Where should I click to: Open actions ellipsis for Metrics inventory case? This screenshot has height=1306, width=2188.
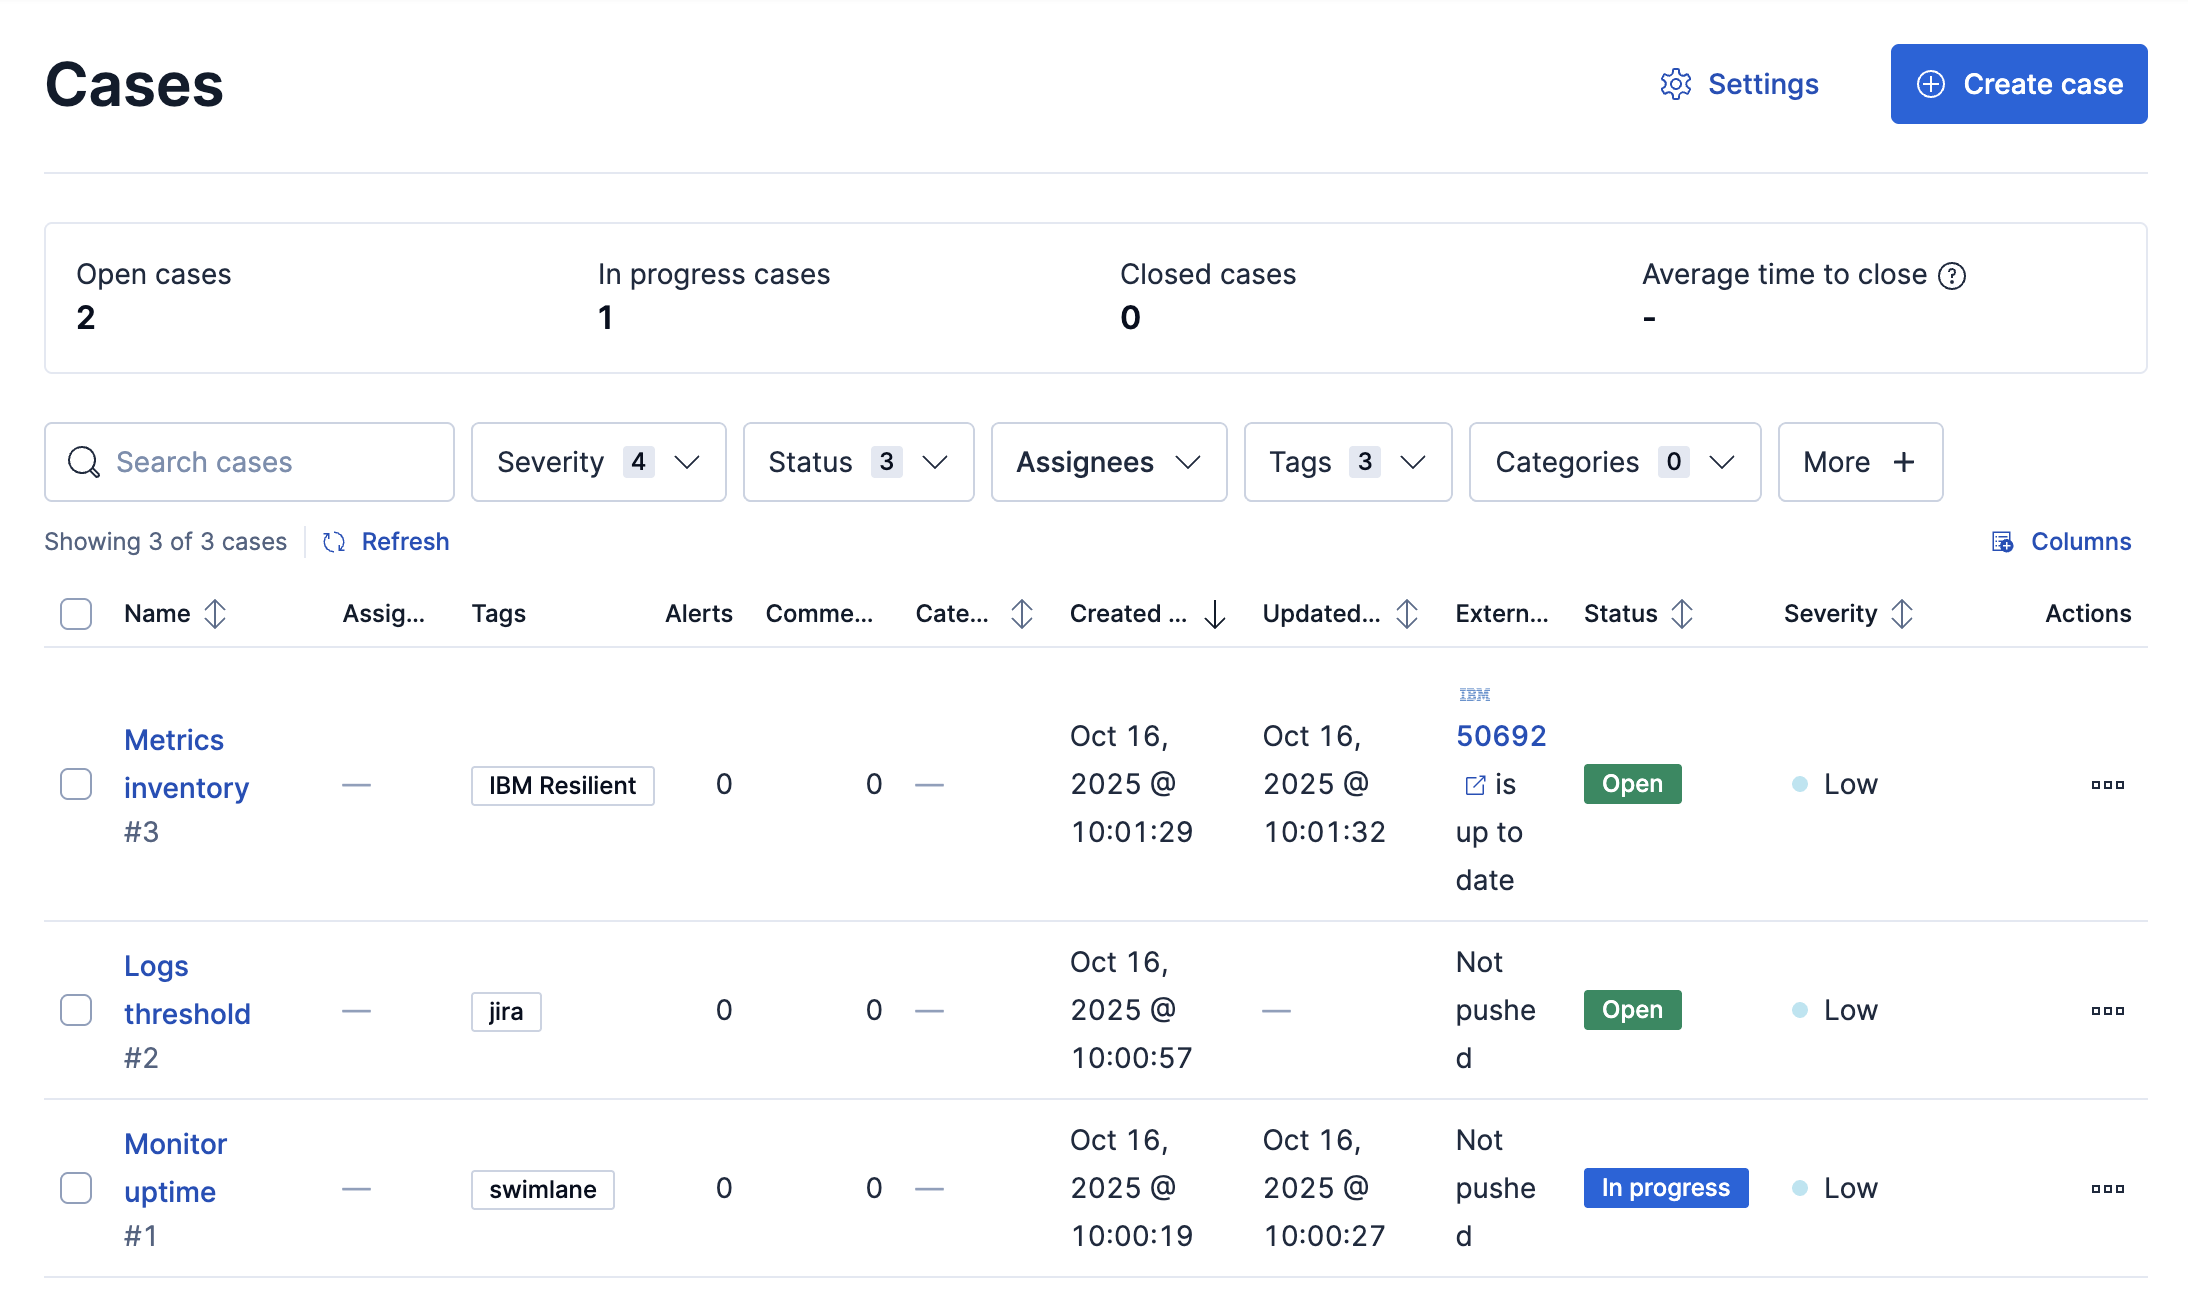tap(2107, 785)
